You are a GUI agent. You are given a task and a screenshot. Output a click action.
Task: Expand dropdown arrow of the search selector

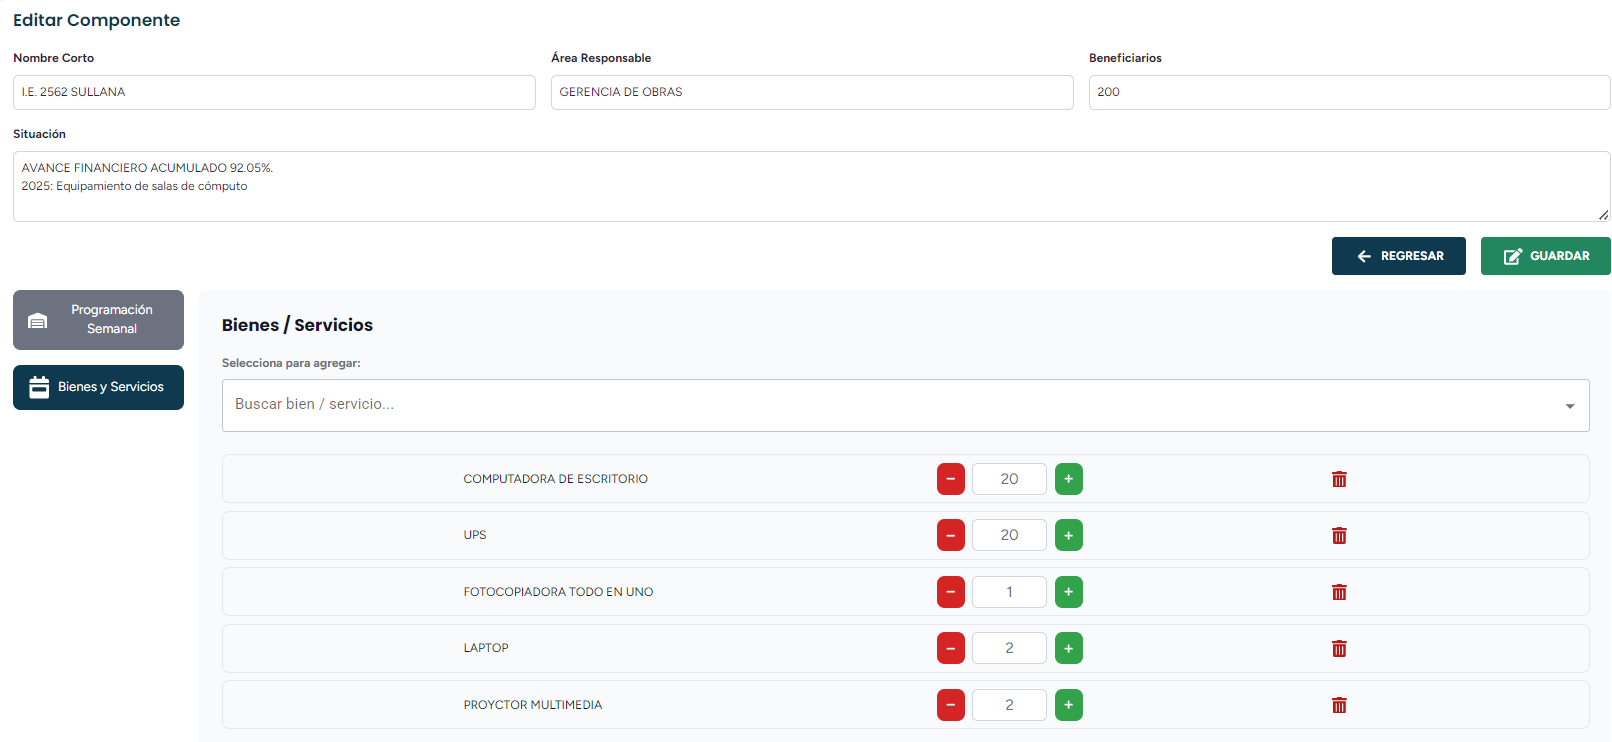pos(1569,406)
